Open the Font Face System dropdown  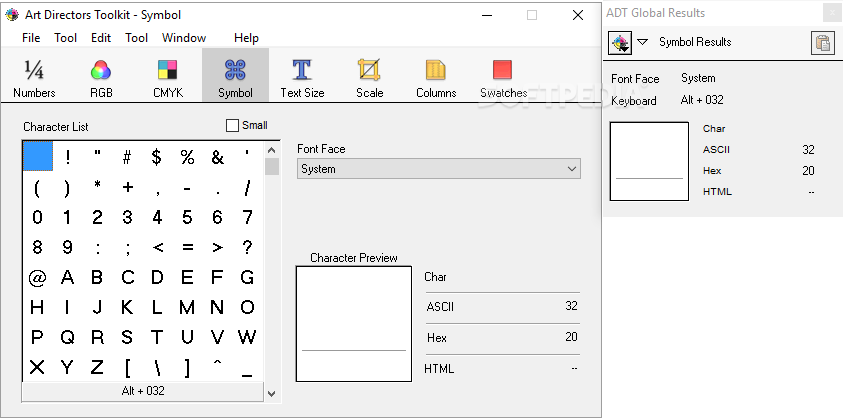[x=439, y=169]
